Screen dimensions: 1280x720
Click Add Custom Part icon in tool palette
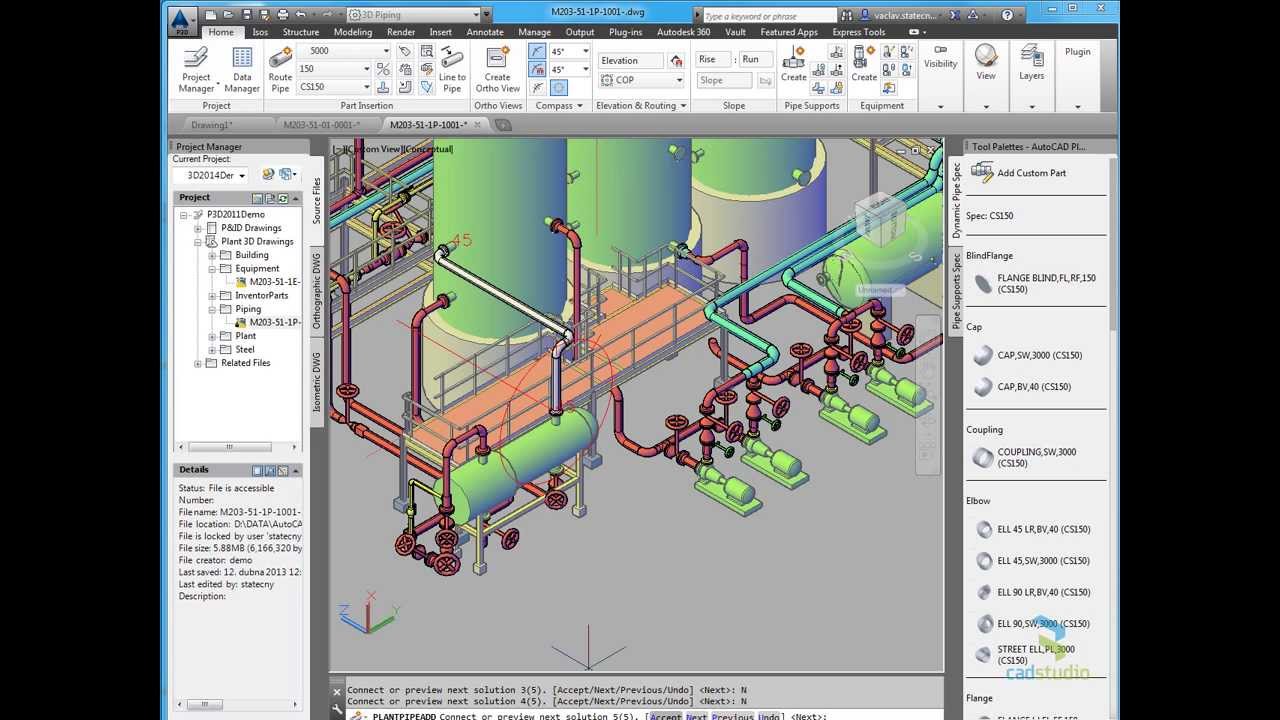pyautogui.click(x=982, y=172)
